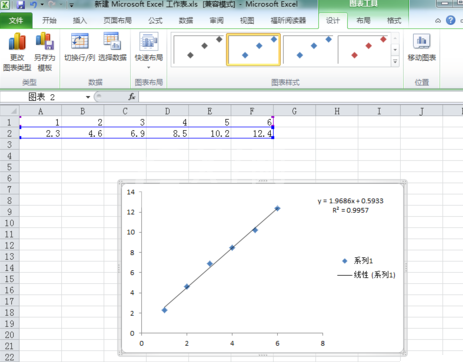Switch to Page Layout (页面布局) tab

point(117,21)
